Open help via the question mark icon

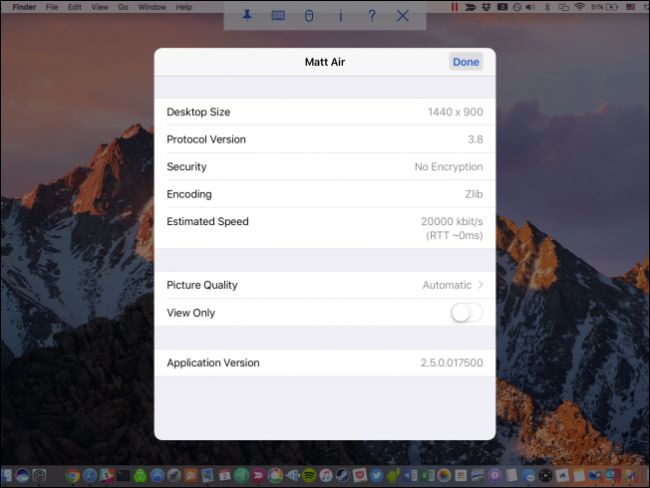(x=371, y=15)
